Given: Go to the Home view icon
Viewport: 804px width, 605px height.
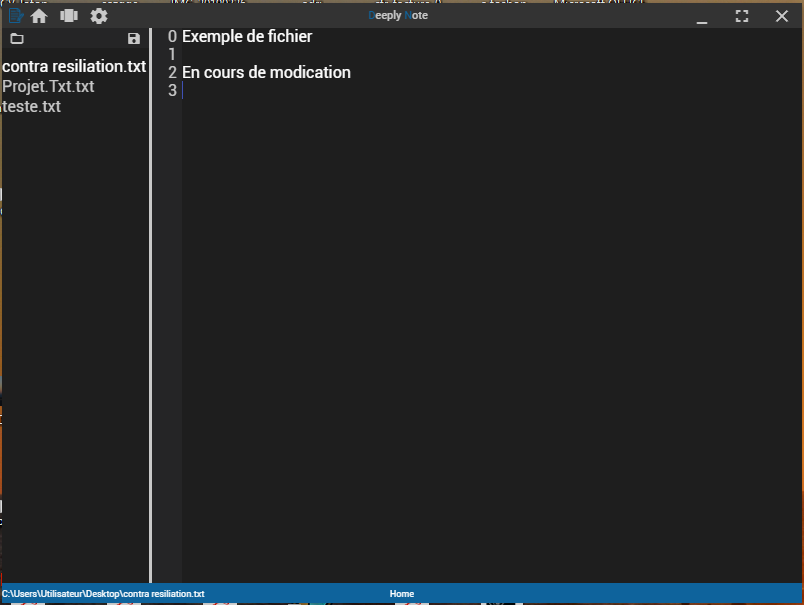Looking at the screenshot, I should pyautogui.click(x=39, y=16).
